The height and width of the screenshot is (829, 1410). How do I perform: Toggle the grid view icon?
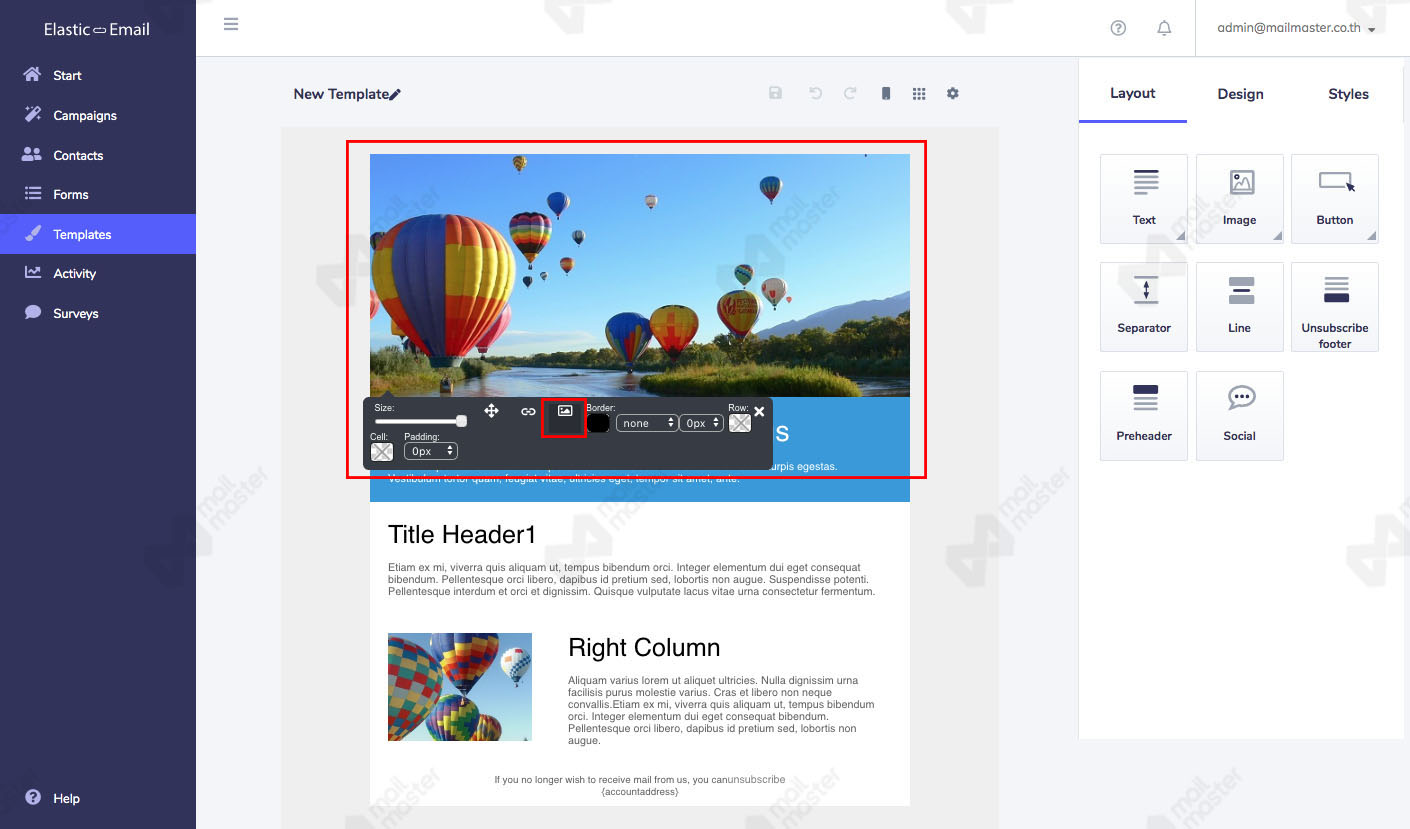919,93
